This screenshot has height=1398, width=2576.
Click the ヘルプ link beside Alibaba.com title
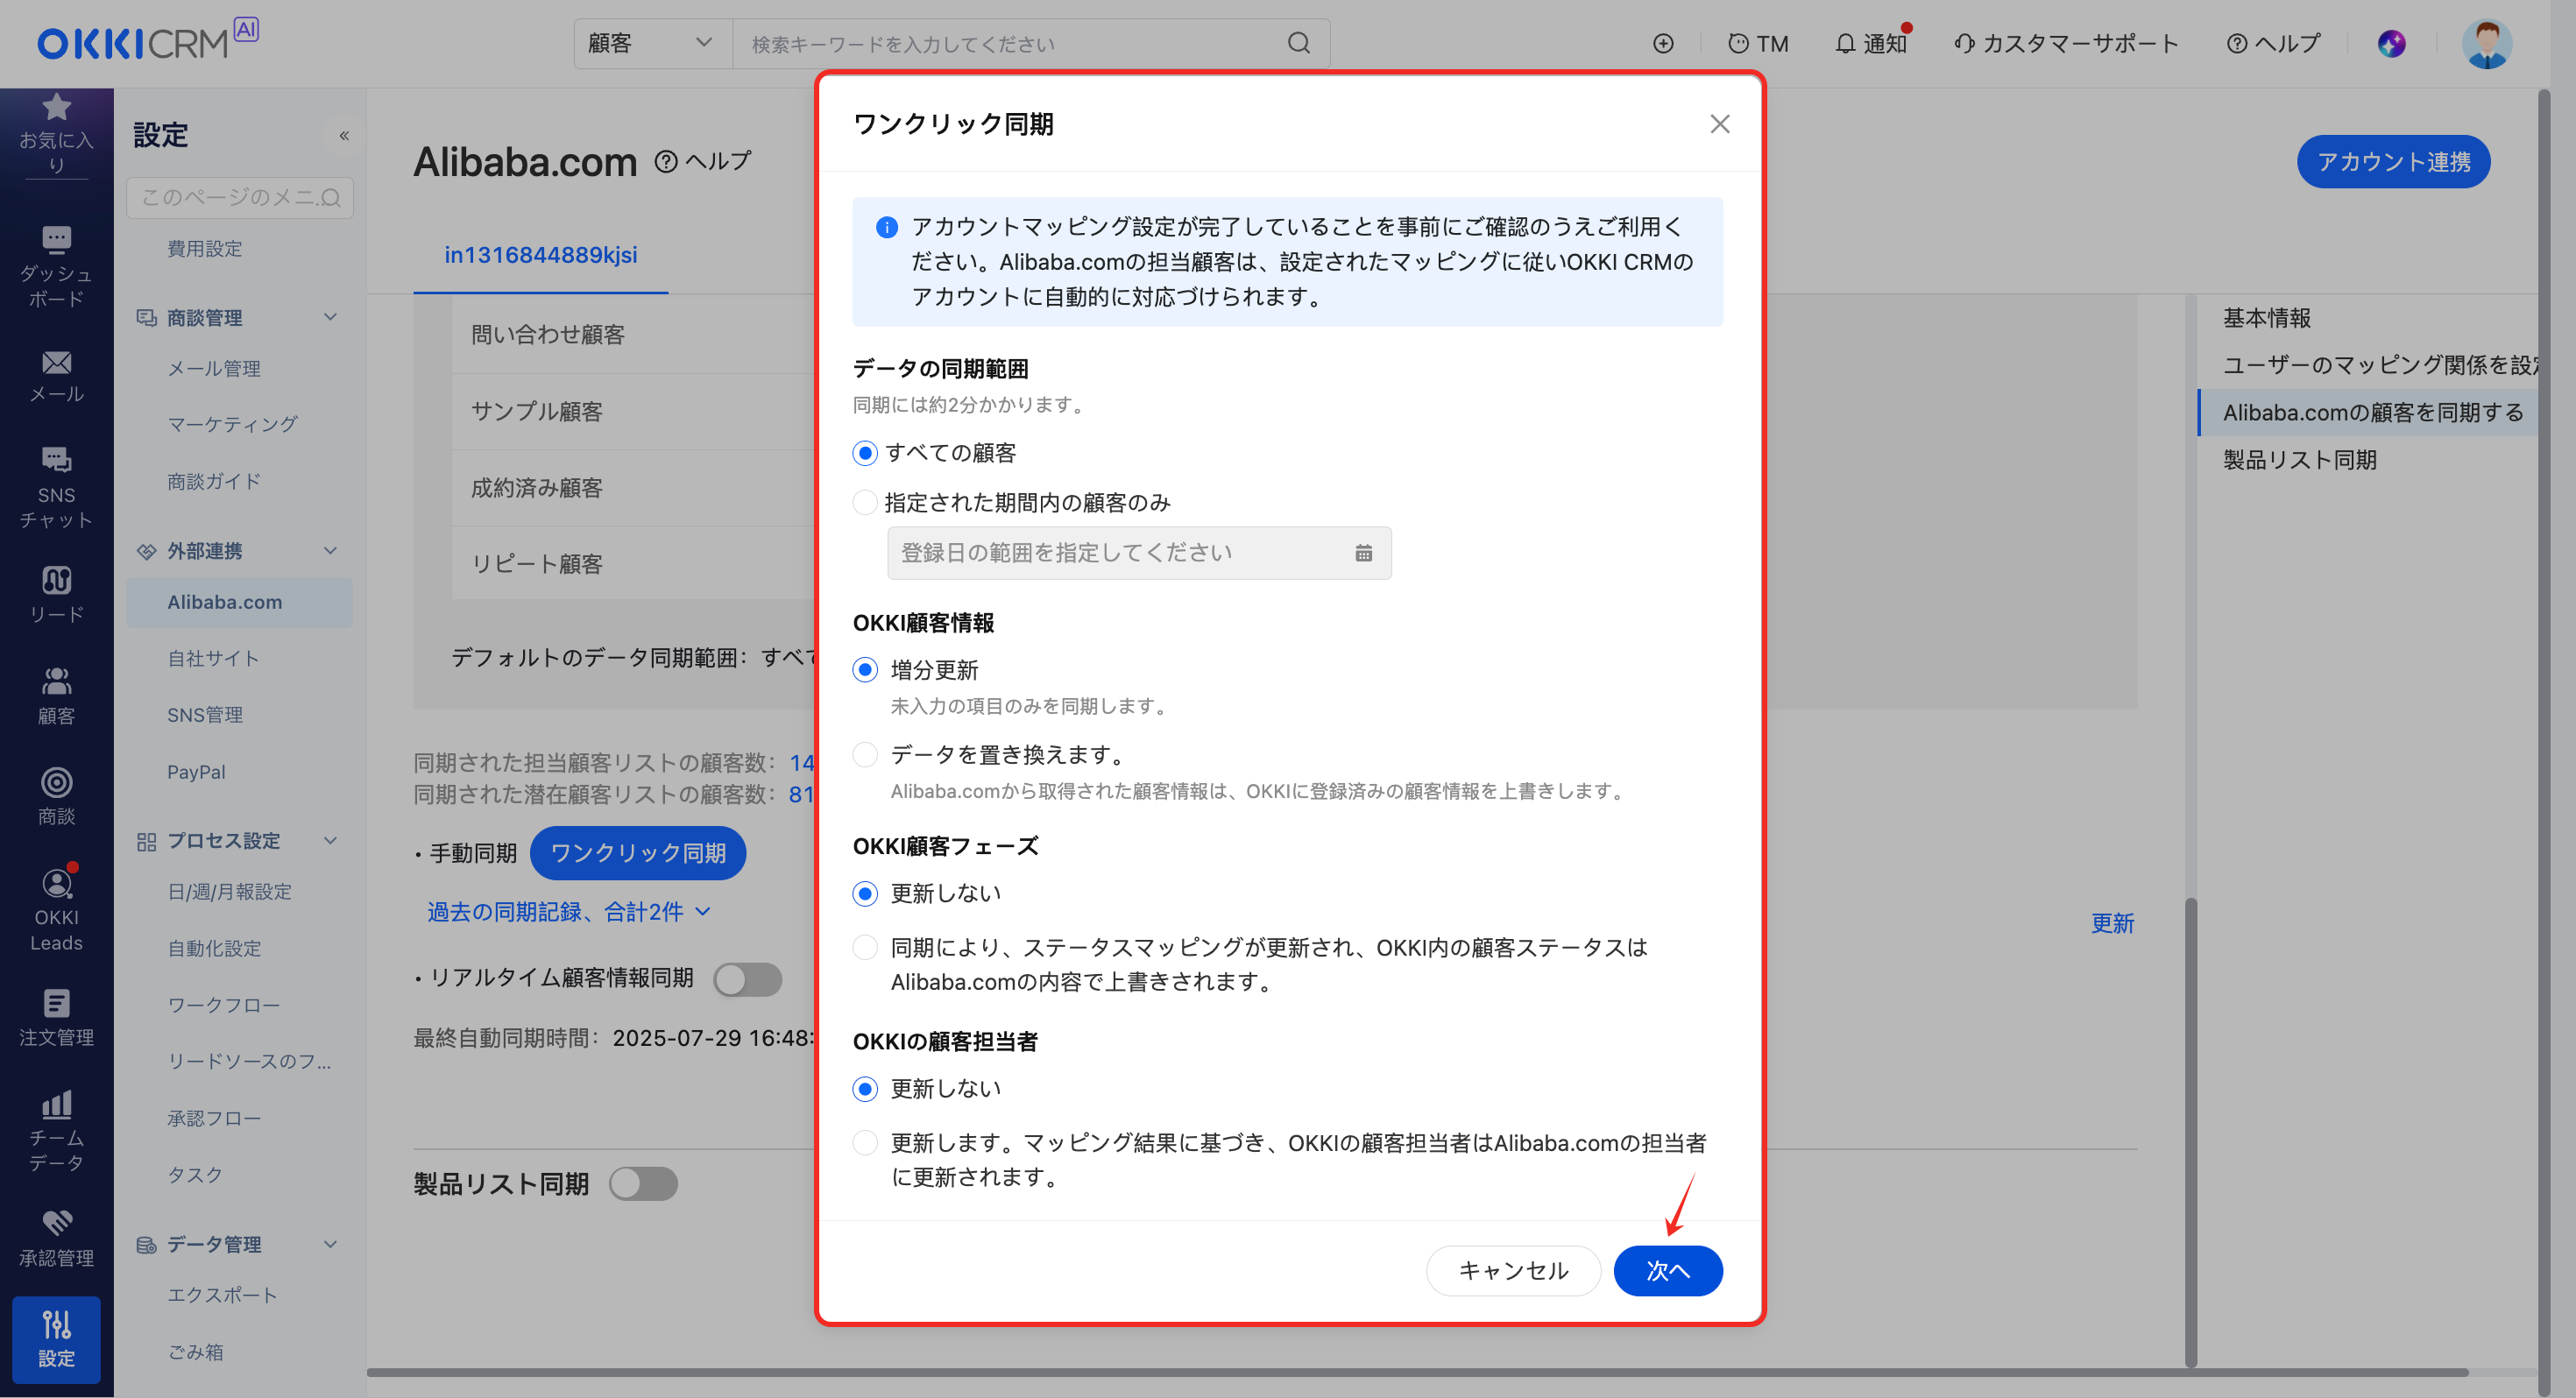pos(702,161)
